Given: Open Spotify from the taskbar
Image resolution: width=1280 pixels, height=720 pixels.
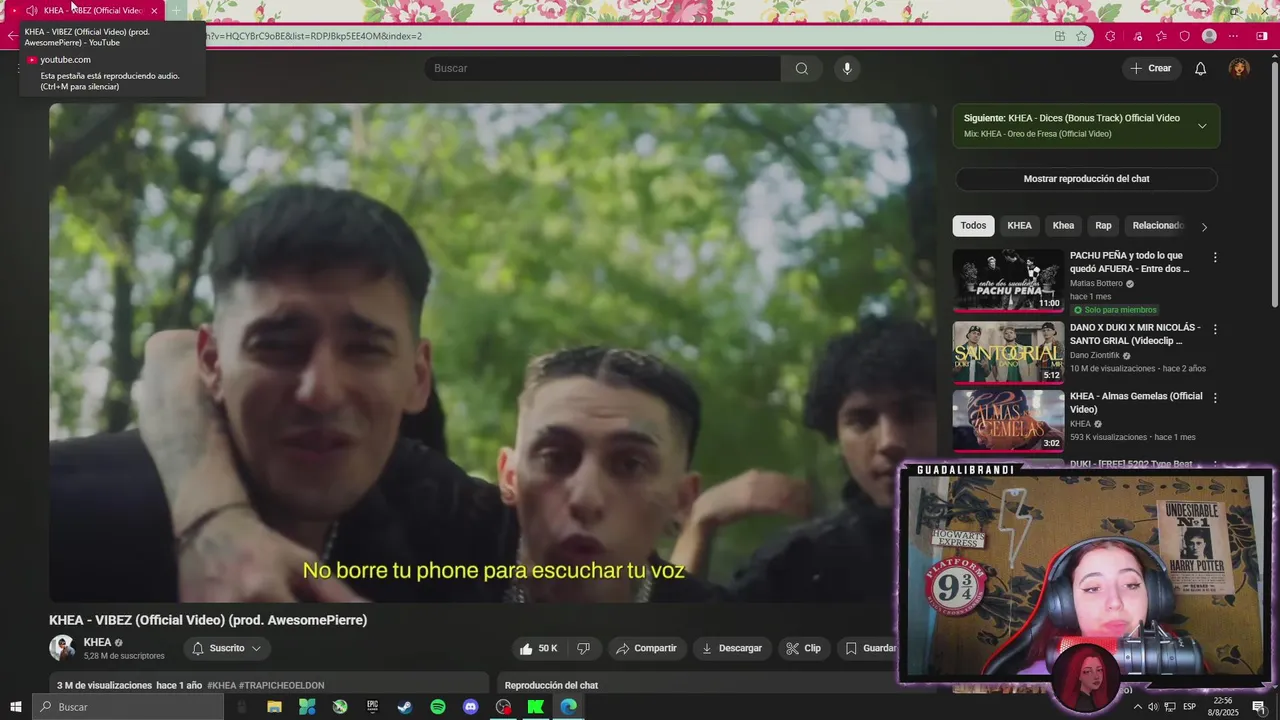Looking at the screenshot, I should (438, 707).
